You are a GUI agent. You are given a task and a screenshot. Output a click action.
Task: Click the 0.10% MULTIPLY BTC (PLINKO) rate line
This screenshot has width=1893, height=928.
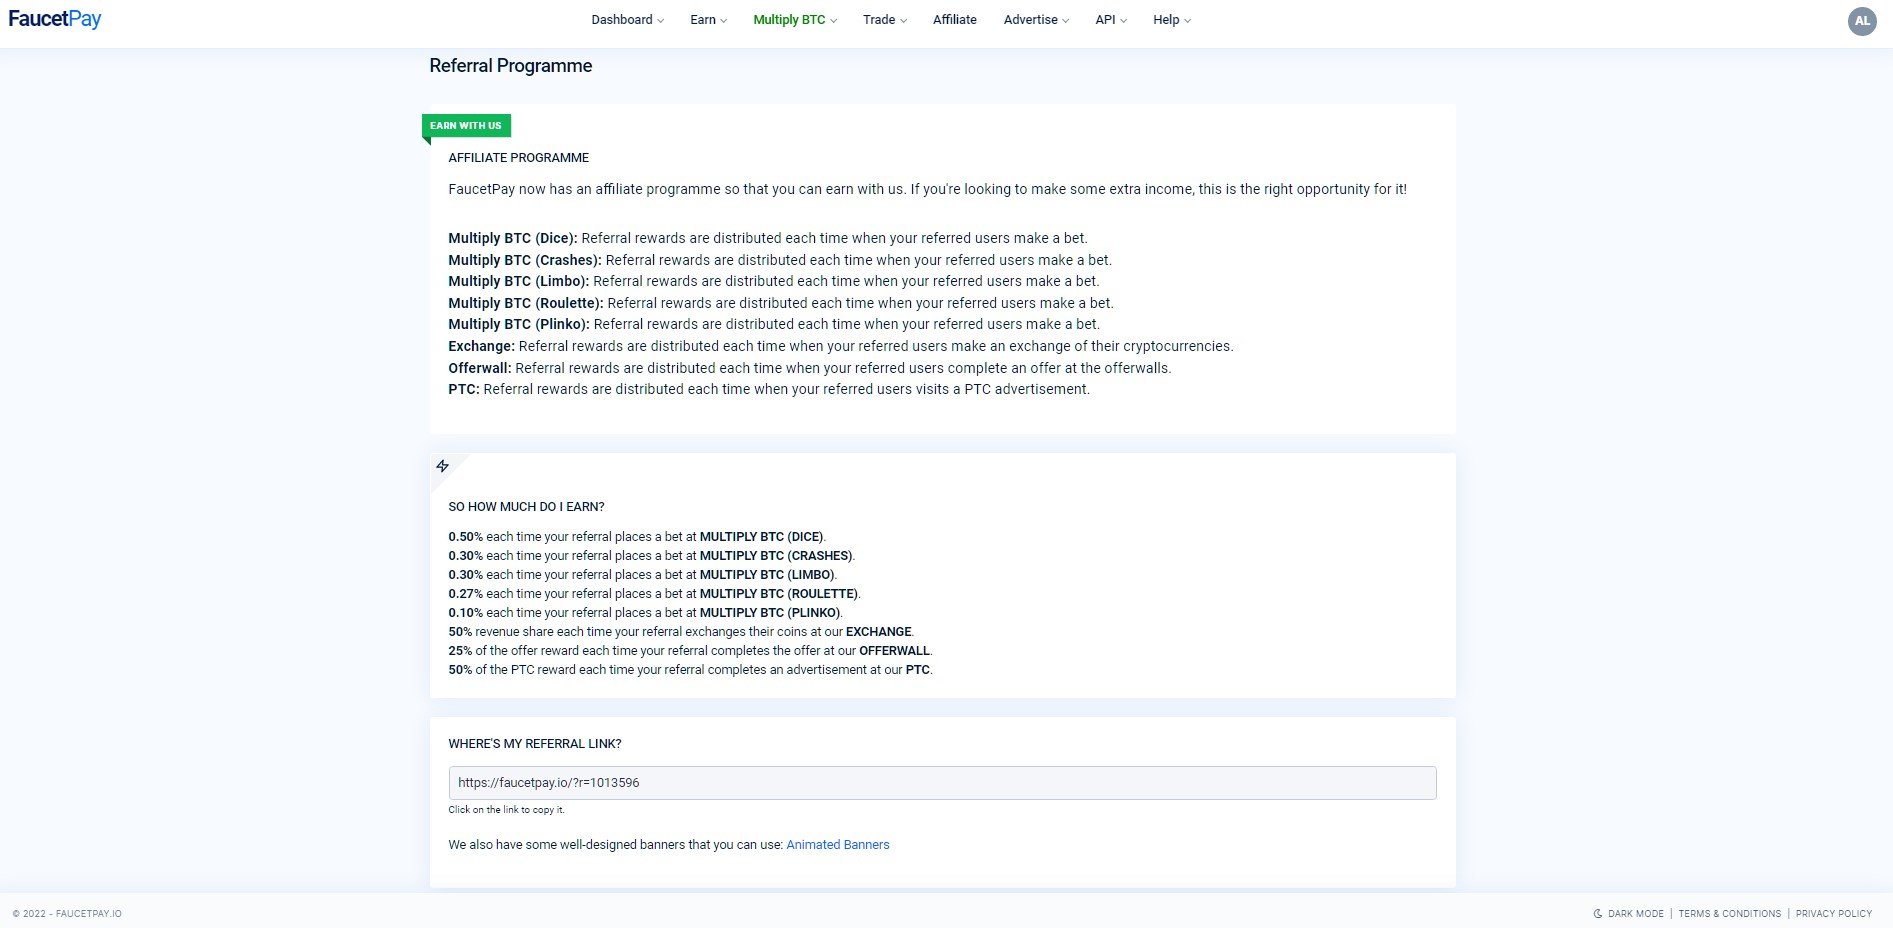pyautogui.click(x=646, y=613)
